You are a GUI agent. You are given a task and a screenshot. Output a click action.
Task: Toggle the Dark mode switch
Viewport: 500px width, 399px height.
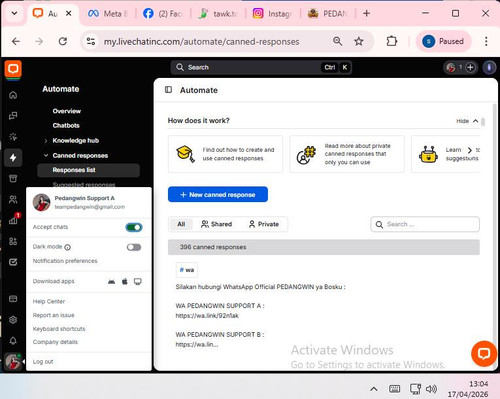click(134, 247)
